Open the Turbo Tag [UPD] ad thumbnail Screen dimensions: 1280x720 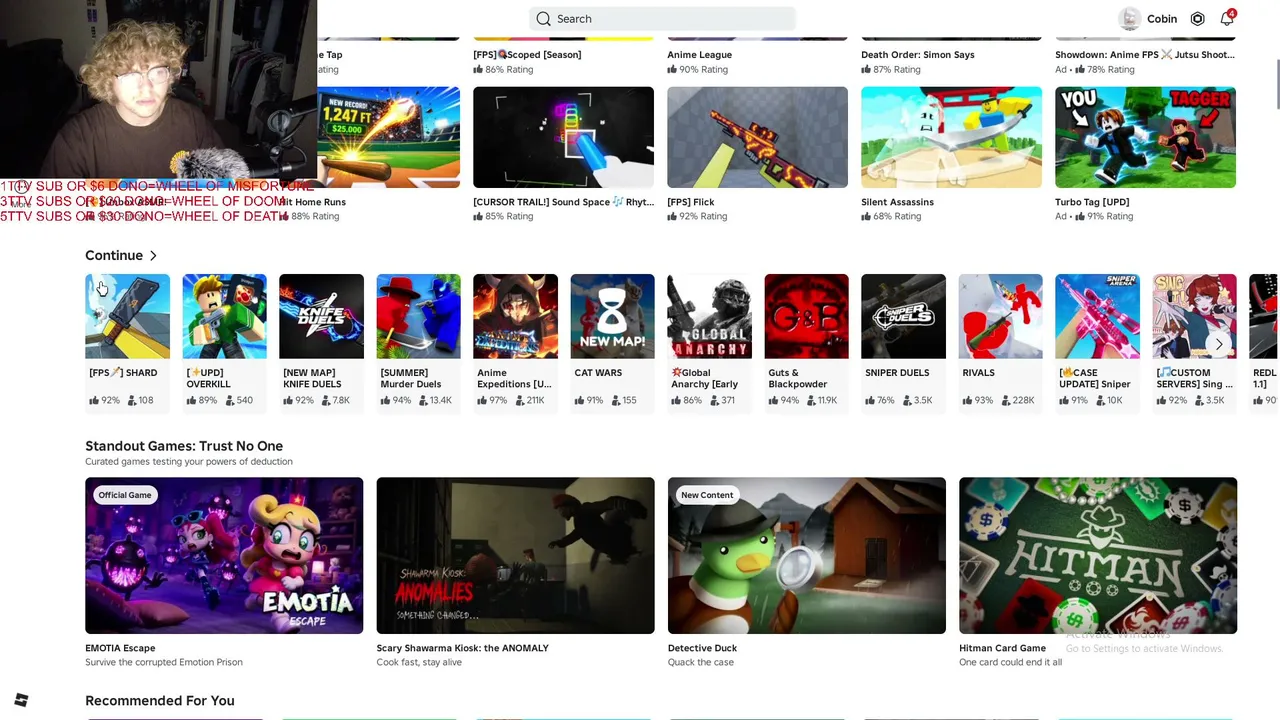1145,137
